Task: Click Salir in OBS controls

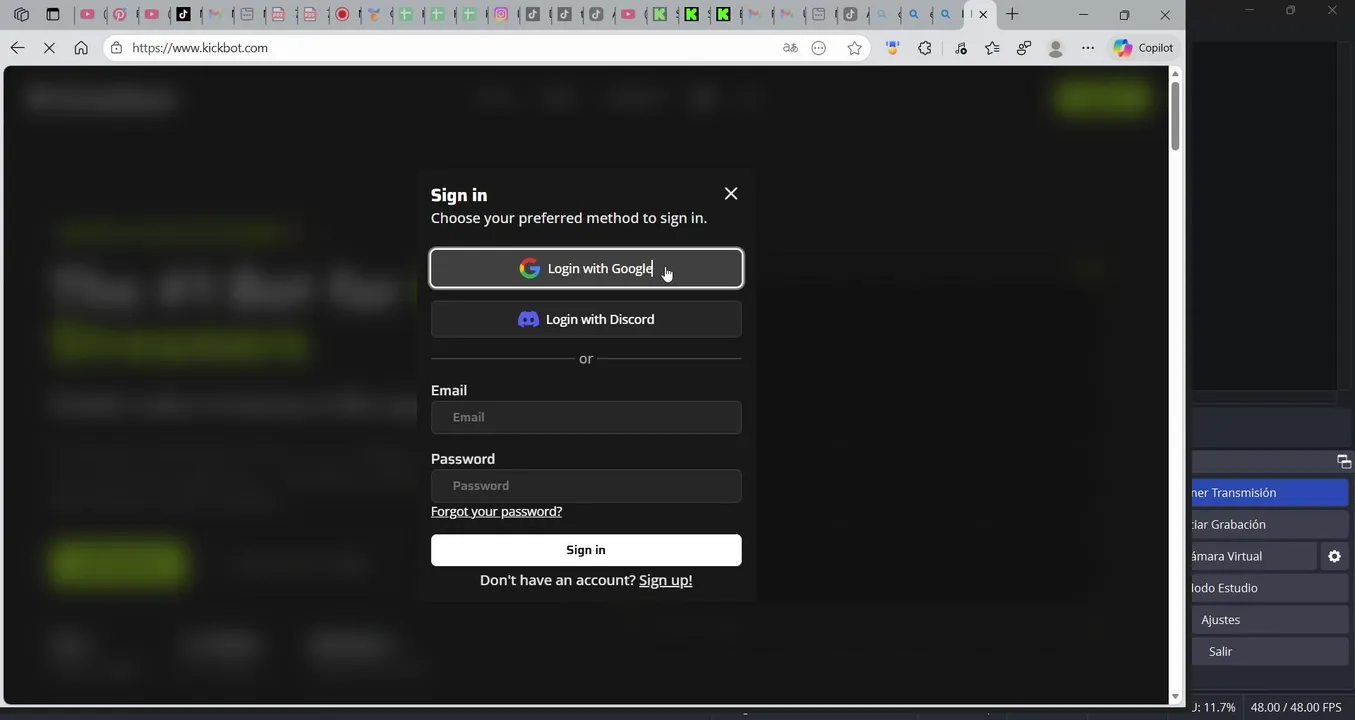Action: click(x=1269, y=652)
